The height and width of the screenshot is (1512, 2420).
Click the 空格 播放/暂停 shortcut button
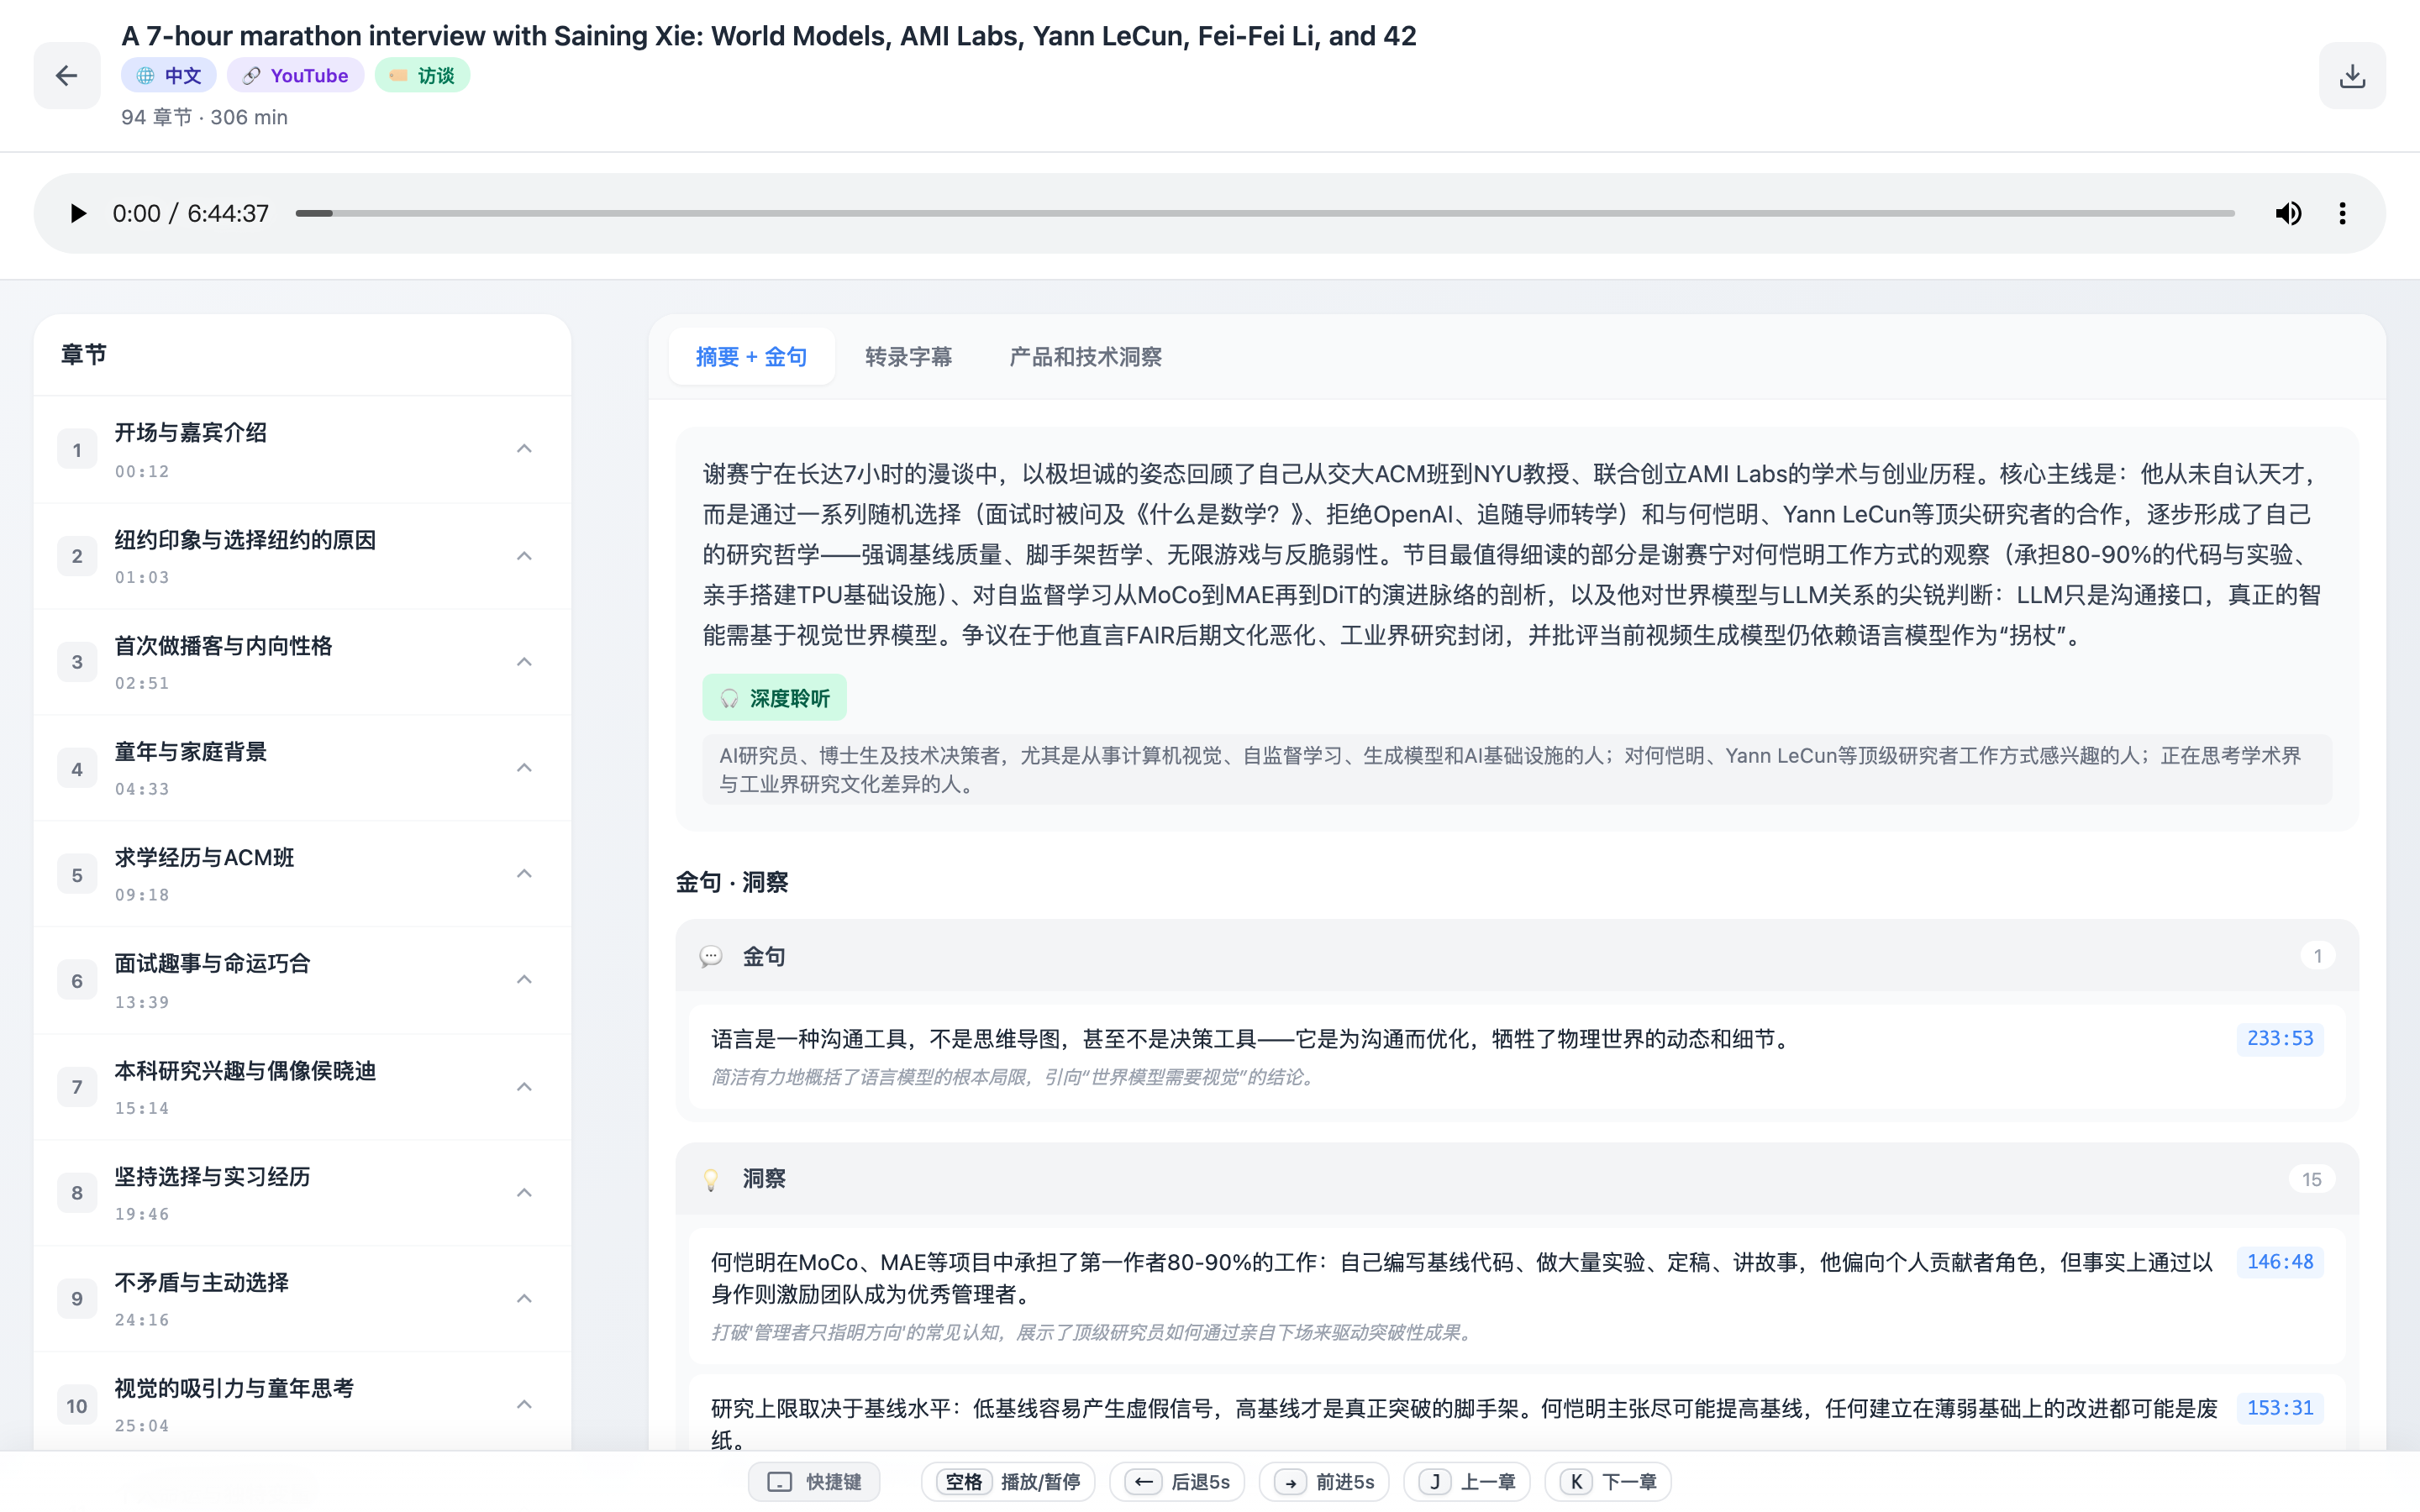1008,1481
